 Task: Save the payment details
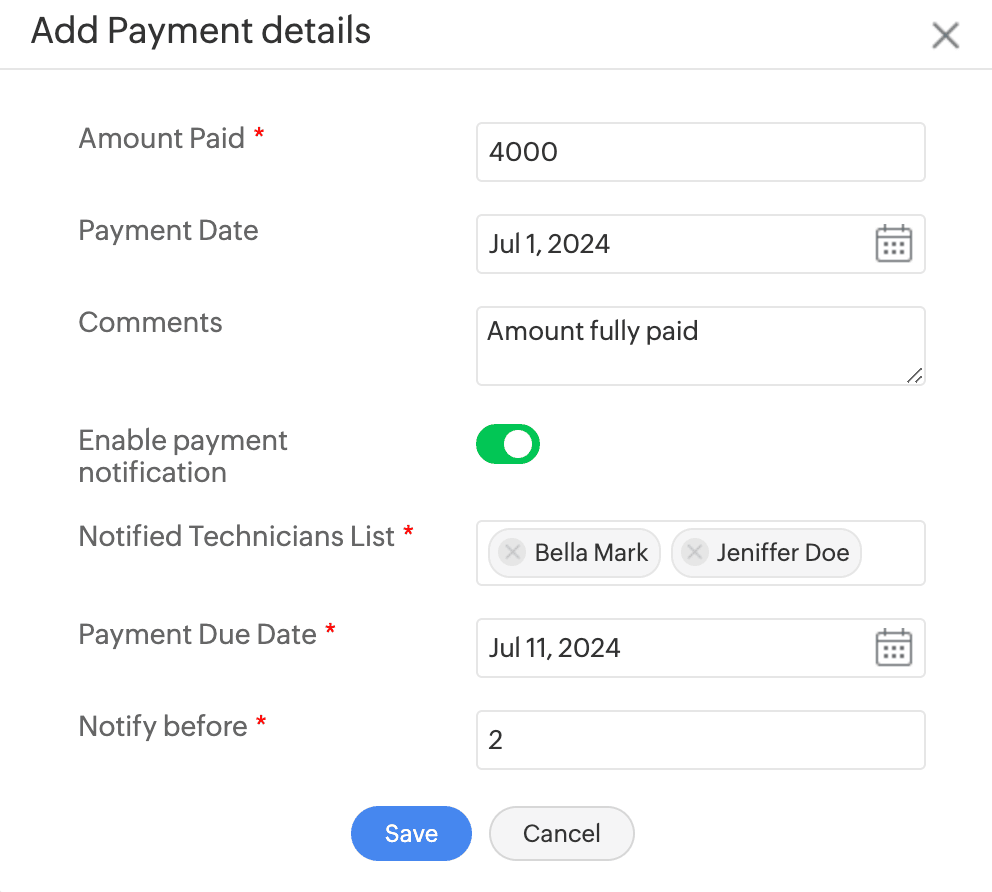(x=411, y=834)
